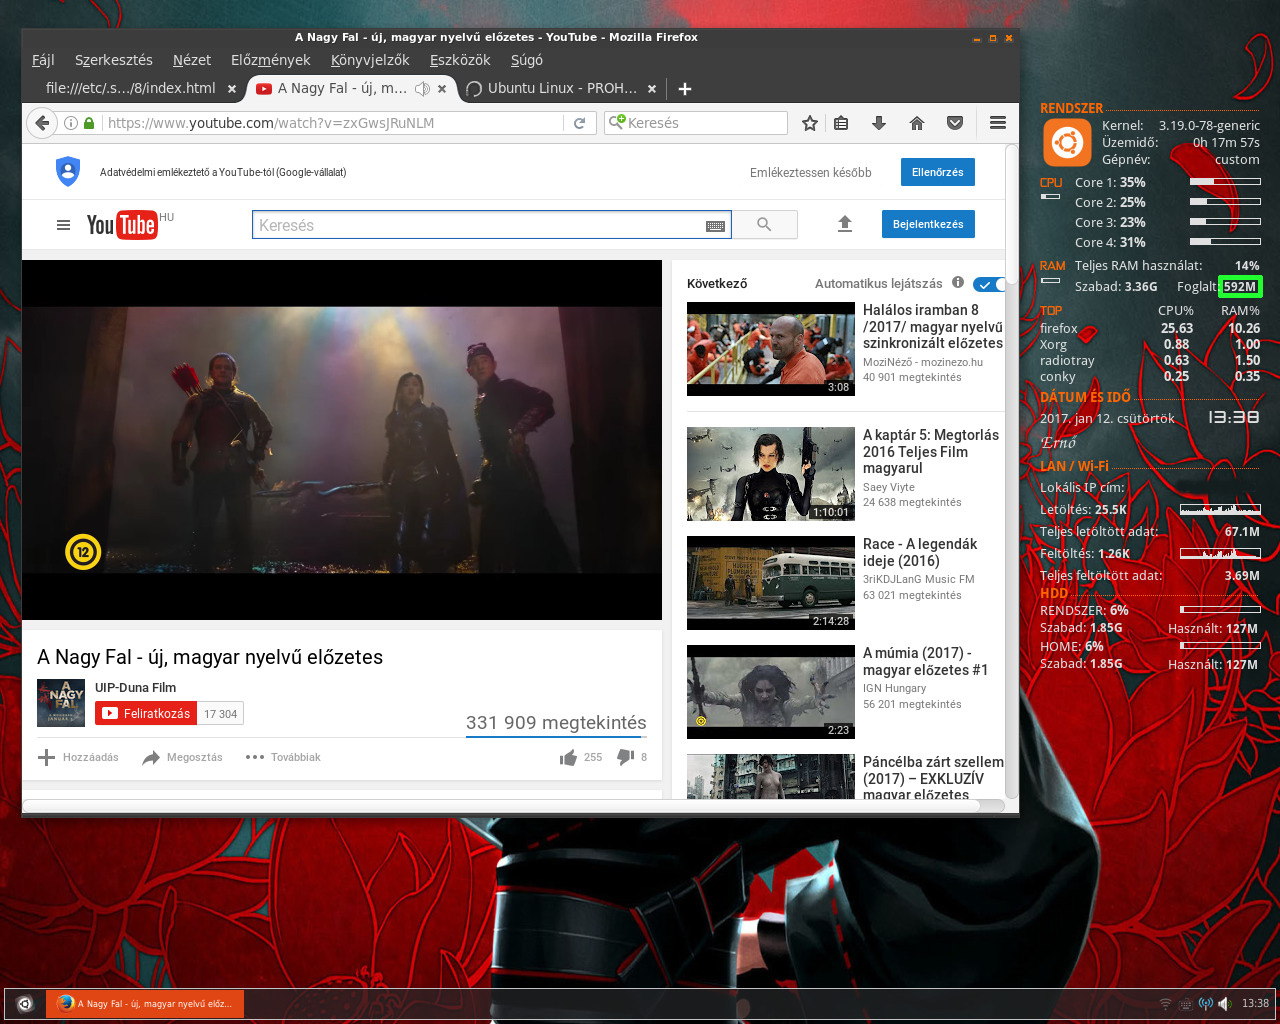The width and height of the screenshot is (1280, 1024).
Task: Open the search engine dropdown in Keresés box
Action: click(617, 123)
